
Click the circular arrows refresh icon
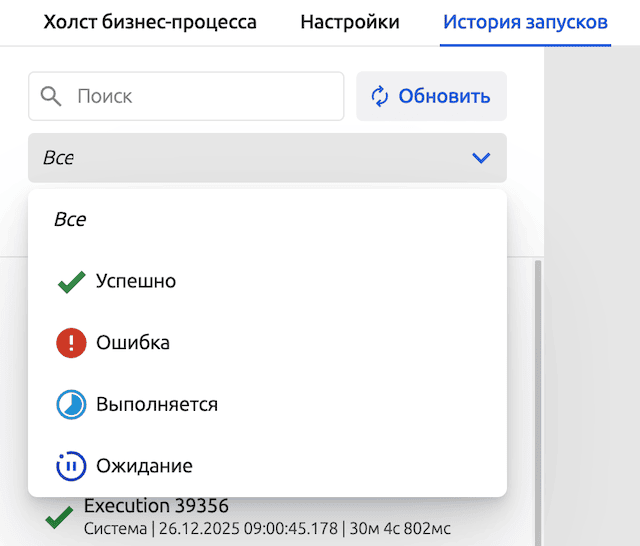point(379,97)
